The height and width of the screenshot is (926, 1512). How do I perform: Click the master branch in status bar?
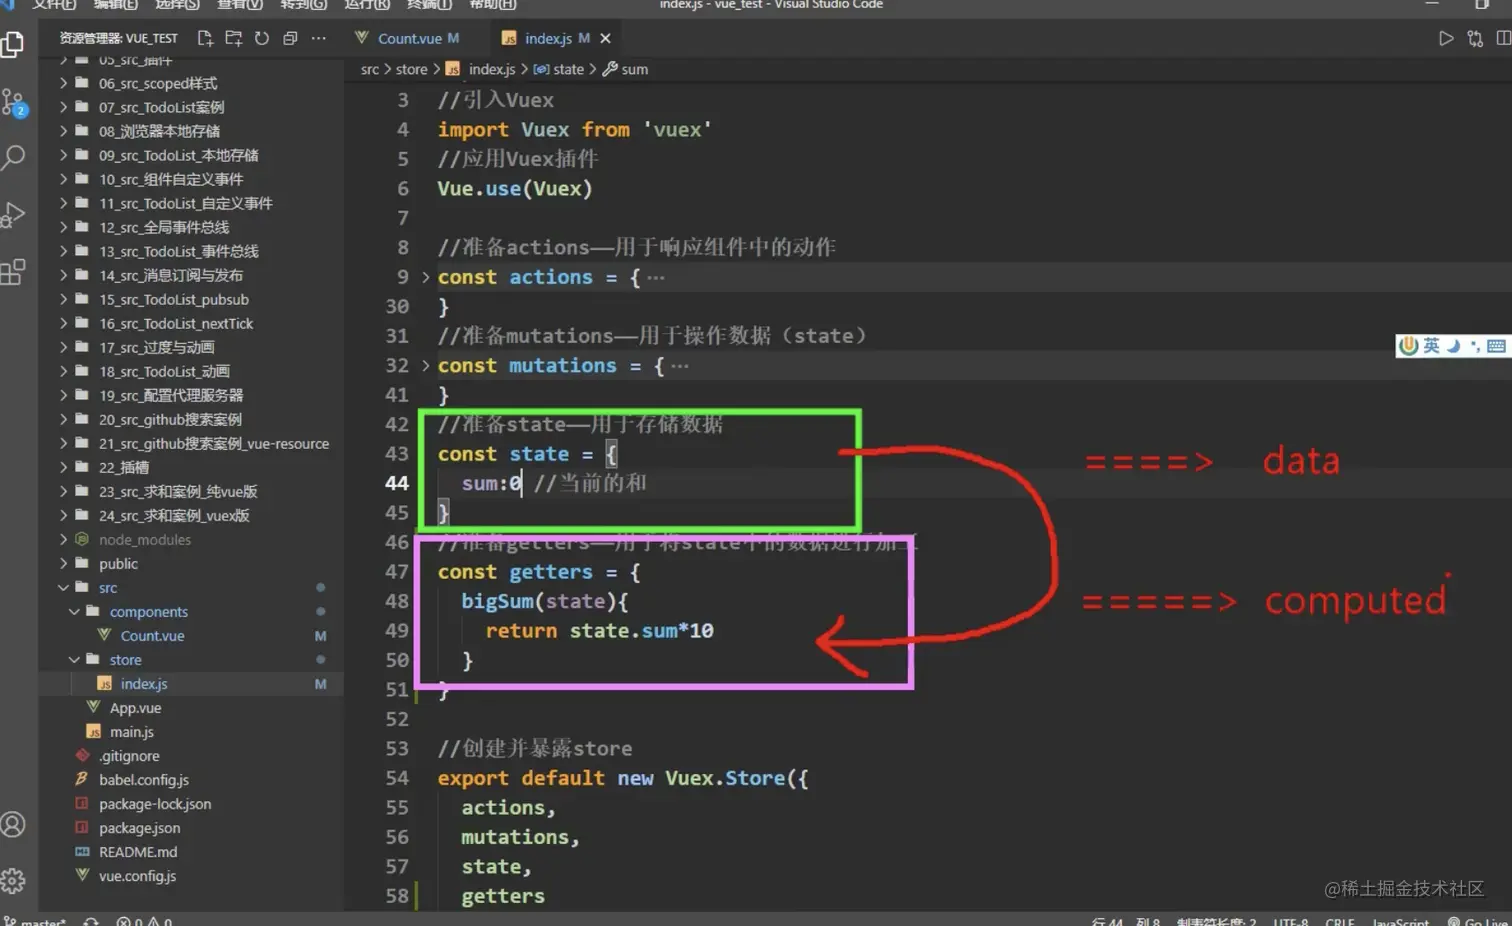[35, 920]
